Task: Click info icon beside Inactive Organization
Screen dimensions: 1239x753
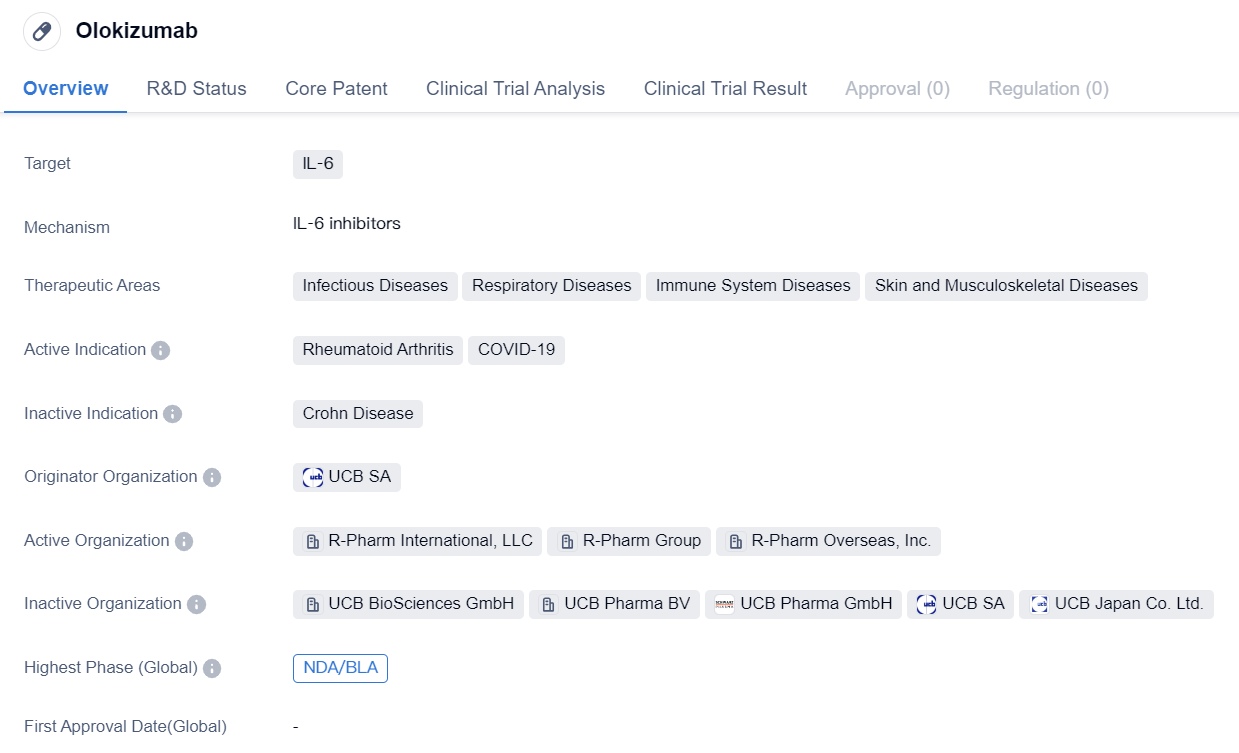Action: pyautogui.click(x=196, y=604)
